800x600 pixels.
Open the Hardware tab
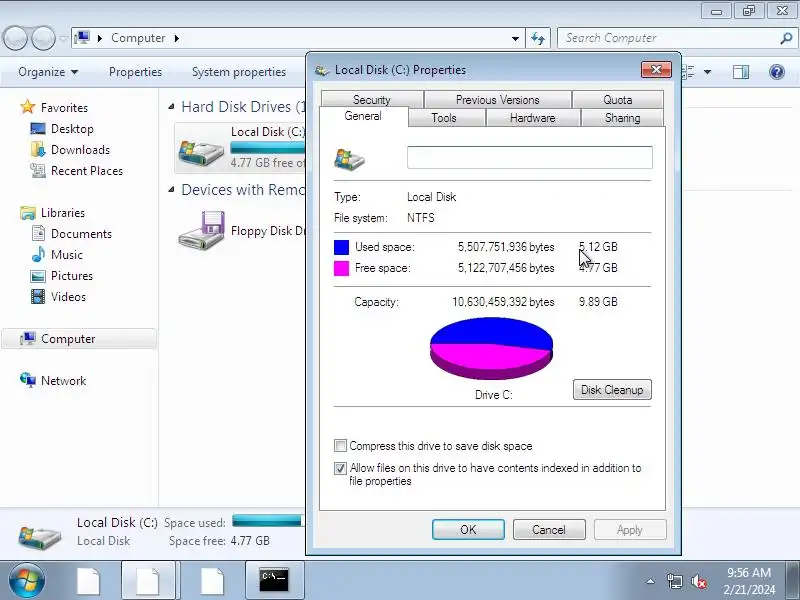(x=532, y=118)
